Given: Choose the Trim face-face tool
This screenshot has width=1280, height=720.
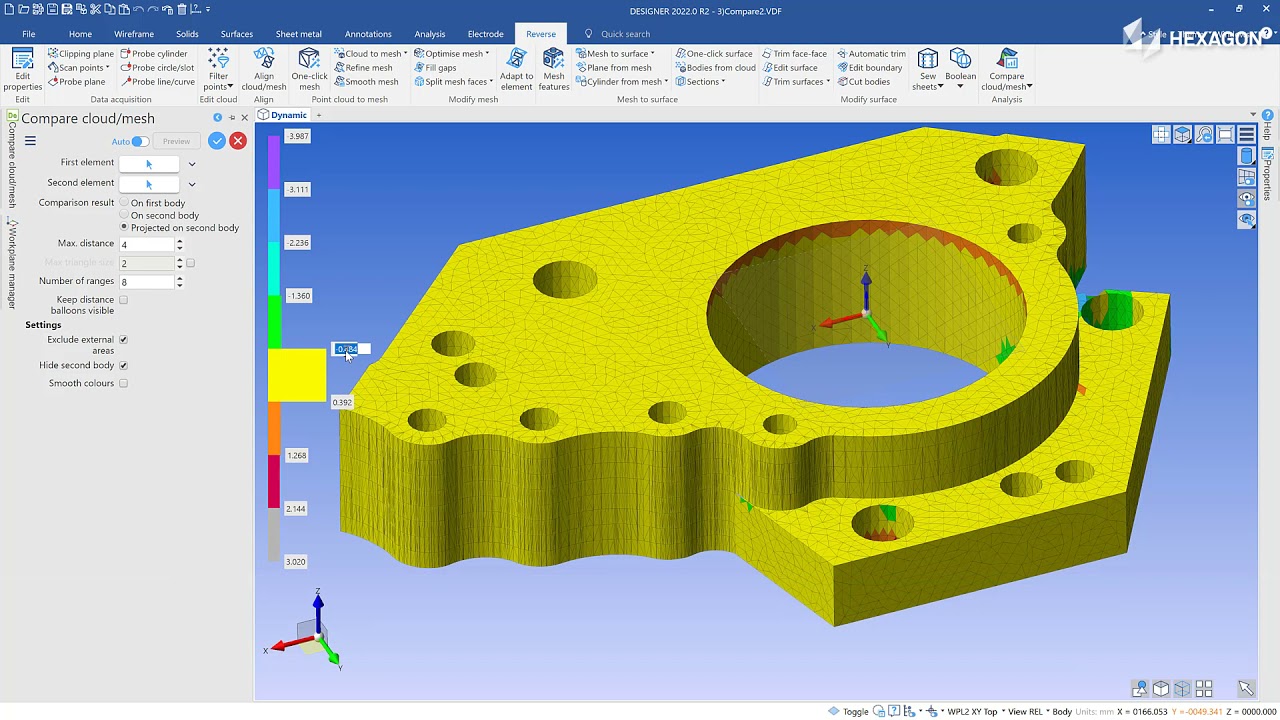Looking at the screenshot, I should point(794,54).
